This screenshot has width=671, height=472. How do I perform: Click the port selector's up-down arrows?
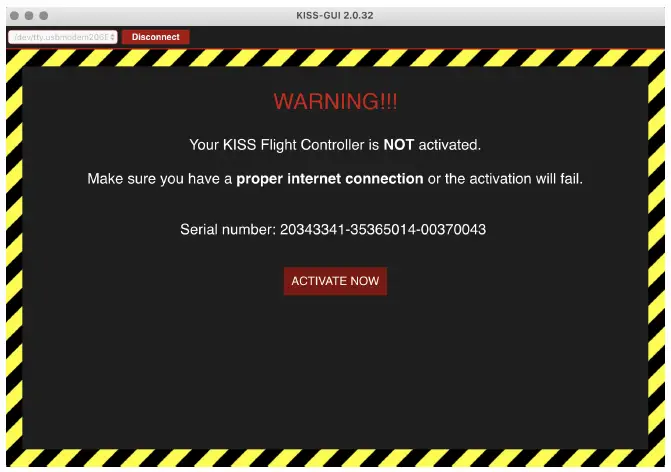(x=113, y=37)
